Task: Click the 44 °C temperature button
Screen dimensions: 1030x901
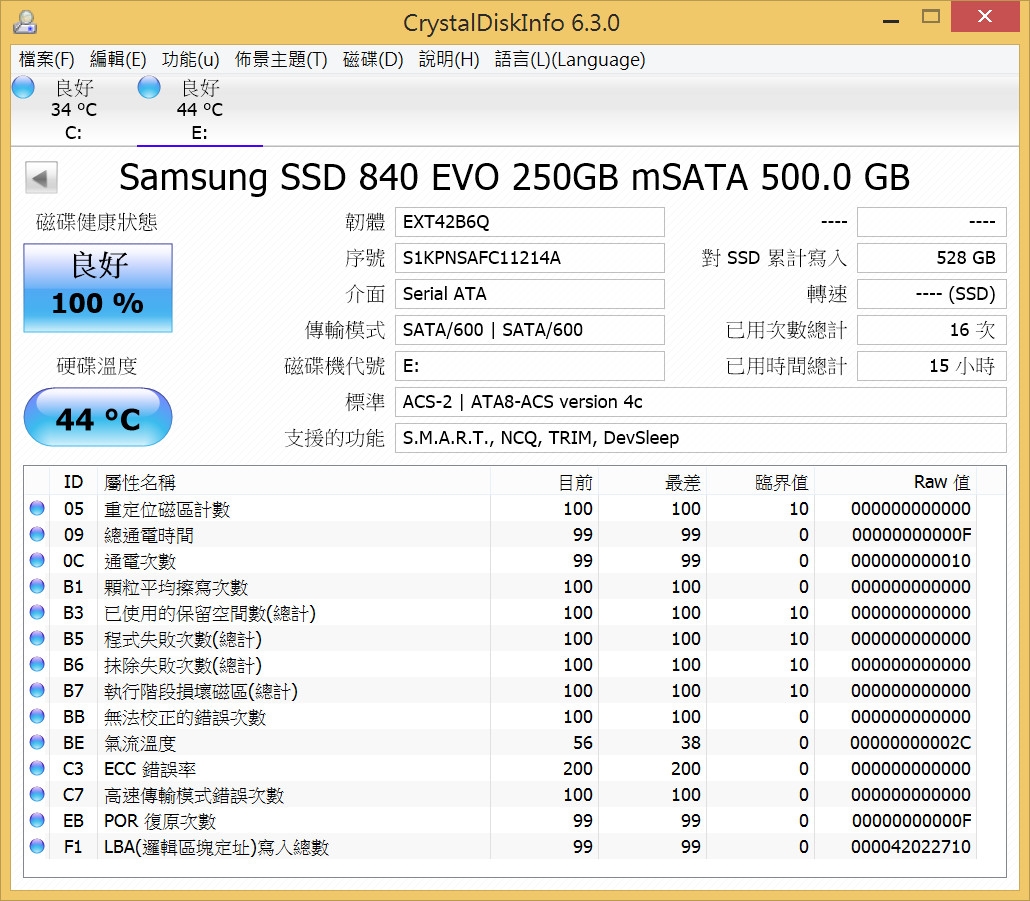Action: tap(98, 417)
